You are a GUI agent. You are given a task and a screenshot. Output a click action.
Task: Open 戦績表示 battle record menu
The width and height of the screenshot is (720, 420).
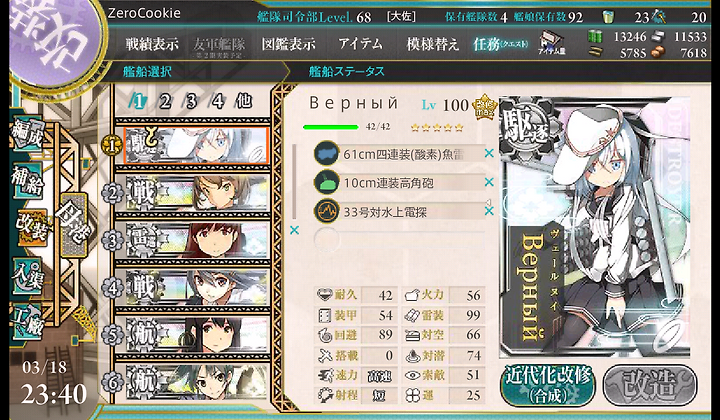point(152,44)
